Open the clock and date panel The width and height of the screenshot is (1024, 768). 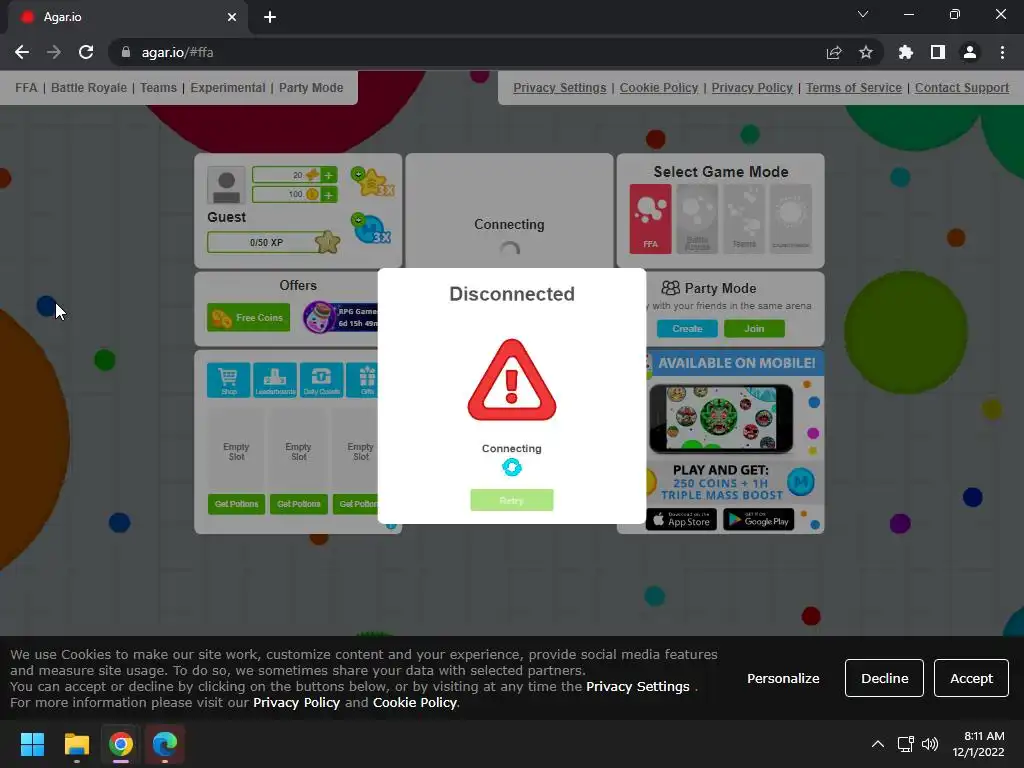point(978,744)
